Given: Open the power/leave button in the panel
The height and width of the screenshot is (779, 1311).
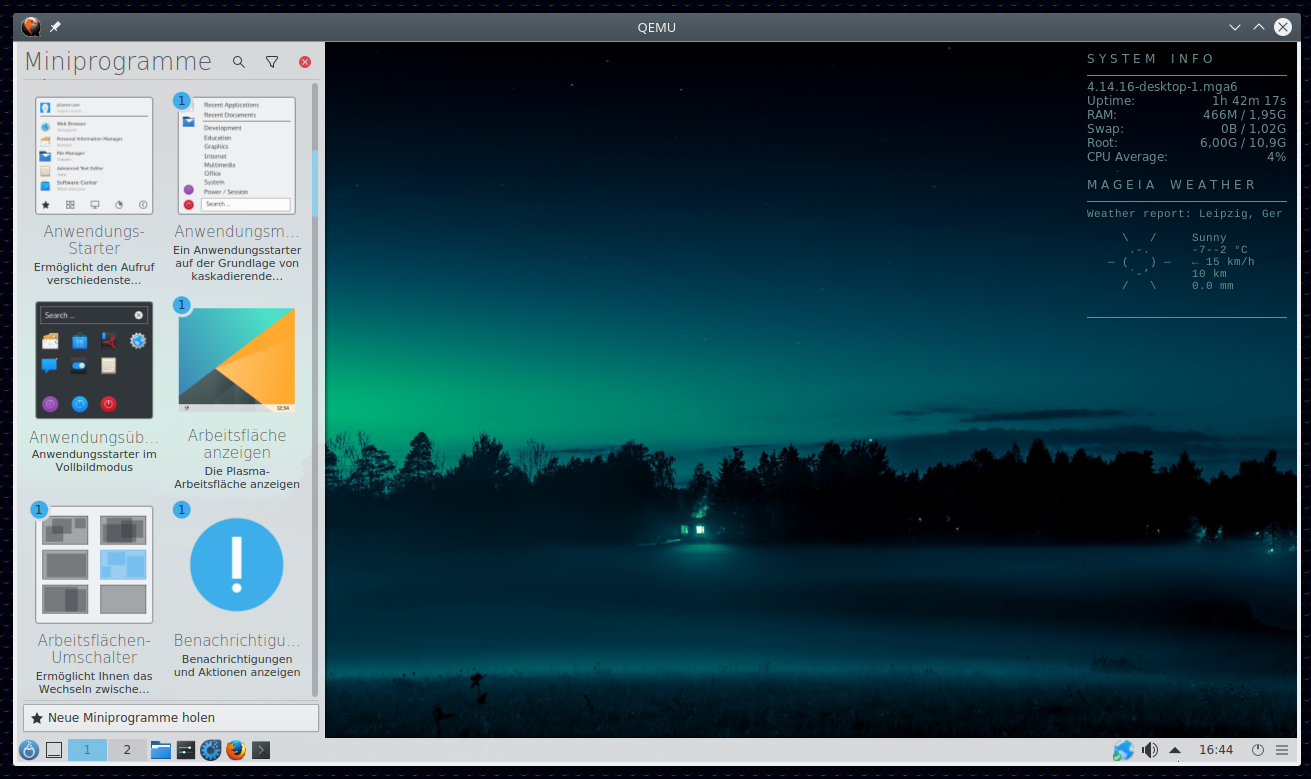Looking at the screenshot, I should [x=1258, y=750].
